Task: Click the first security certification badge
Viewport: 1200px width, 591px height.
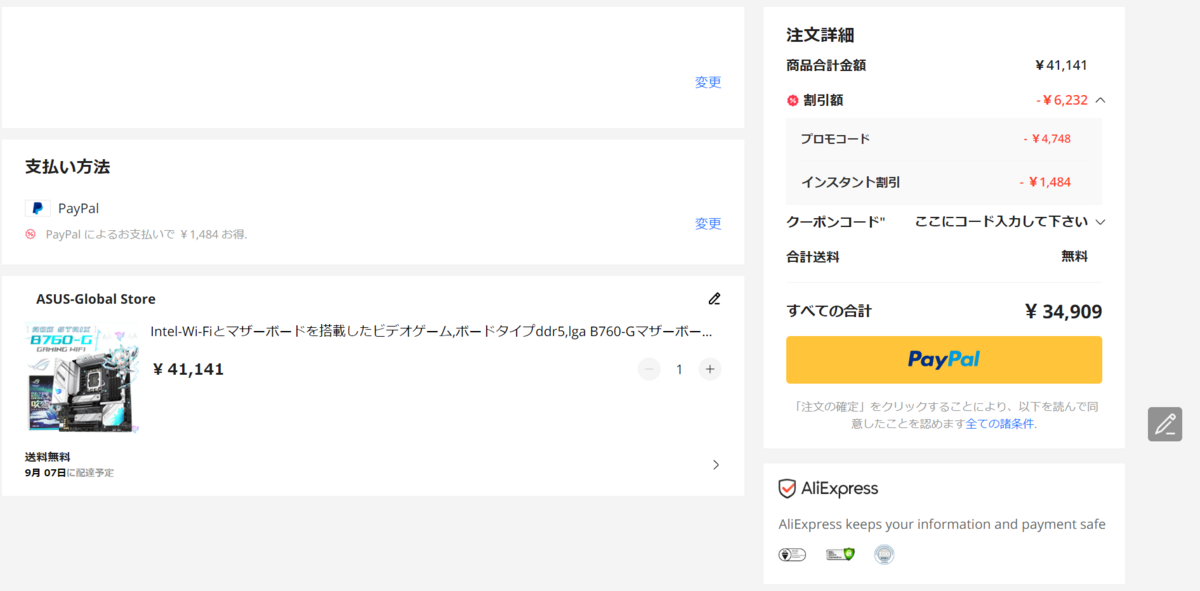Action: click(792, 554)
